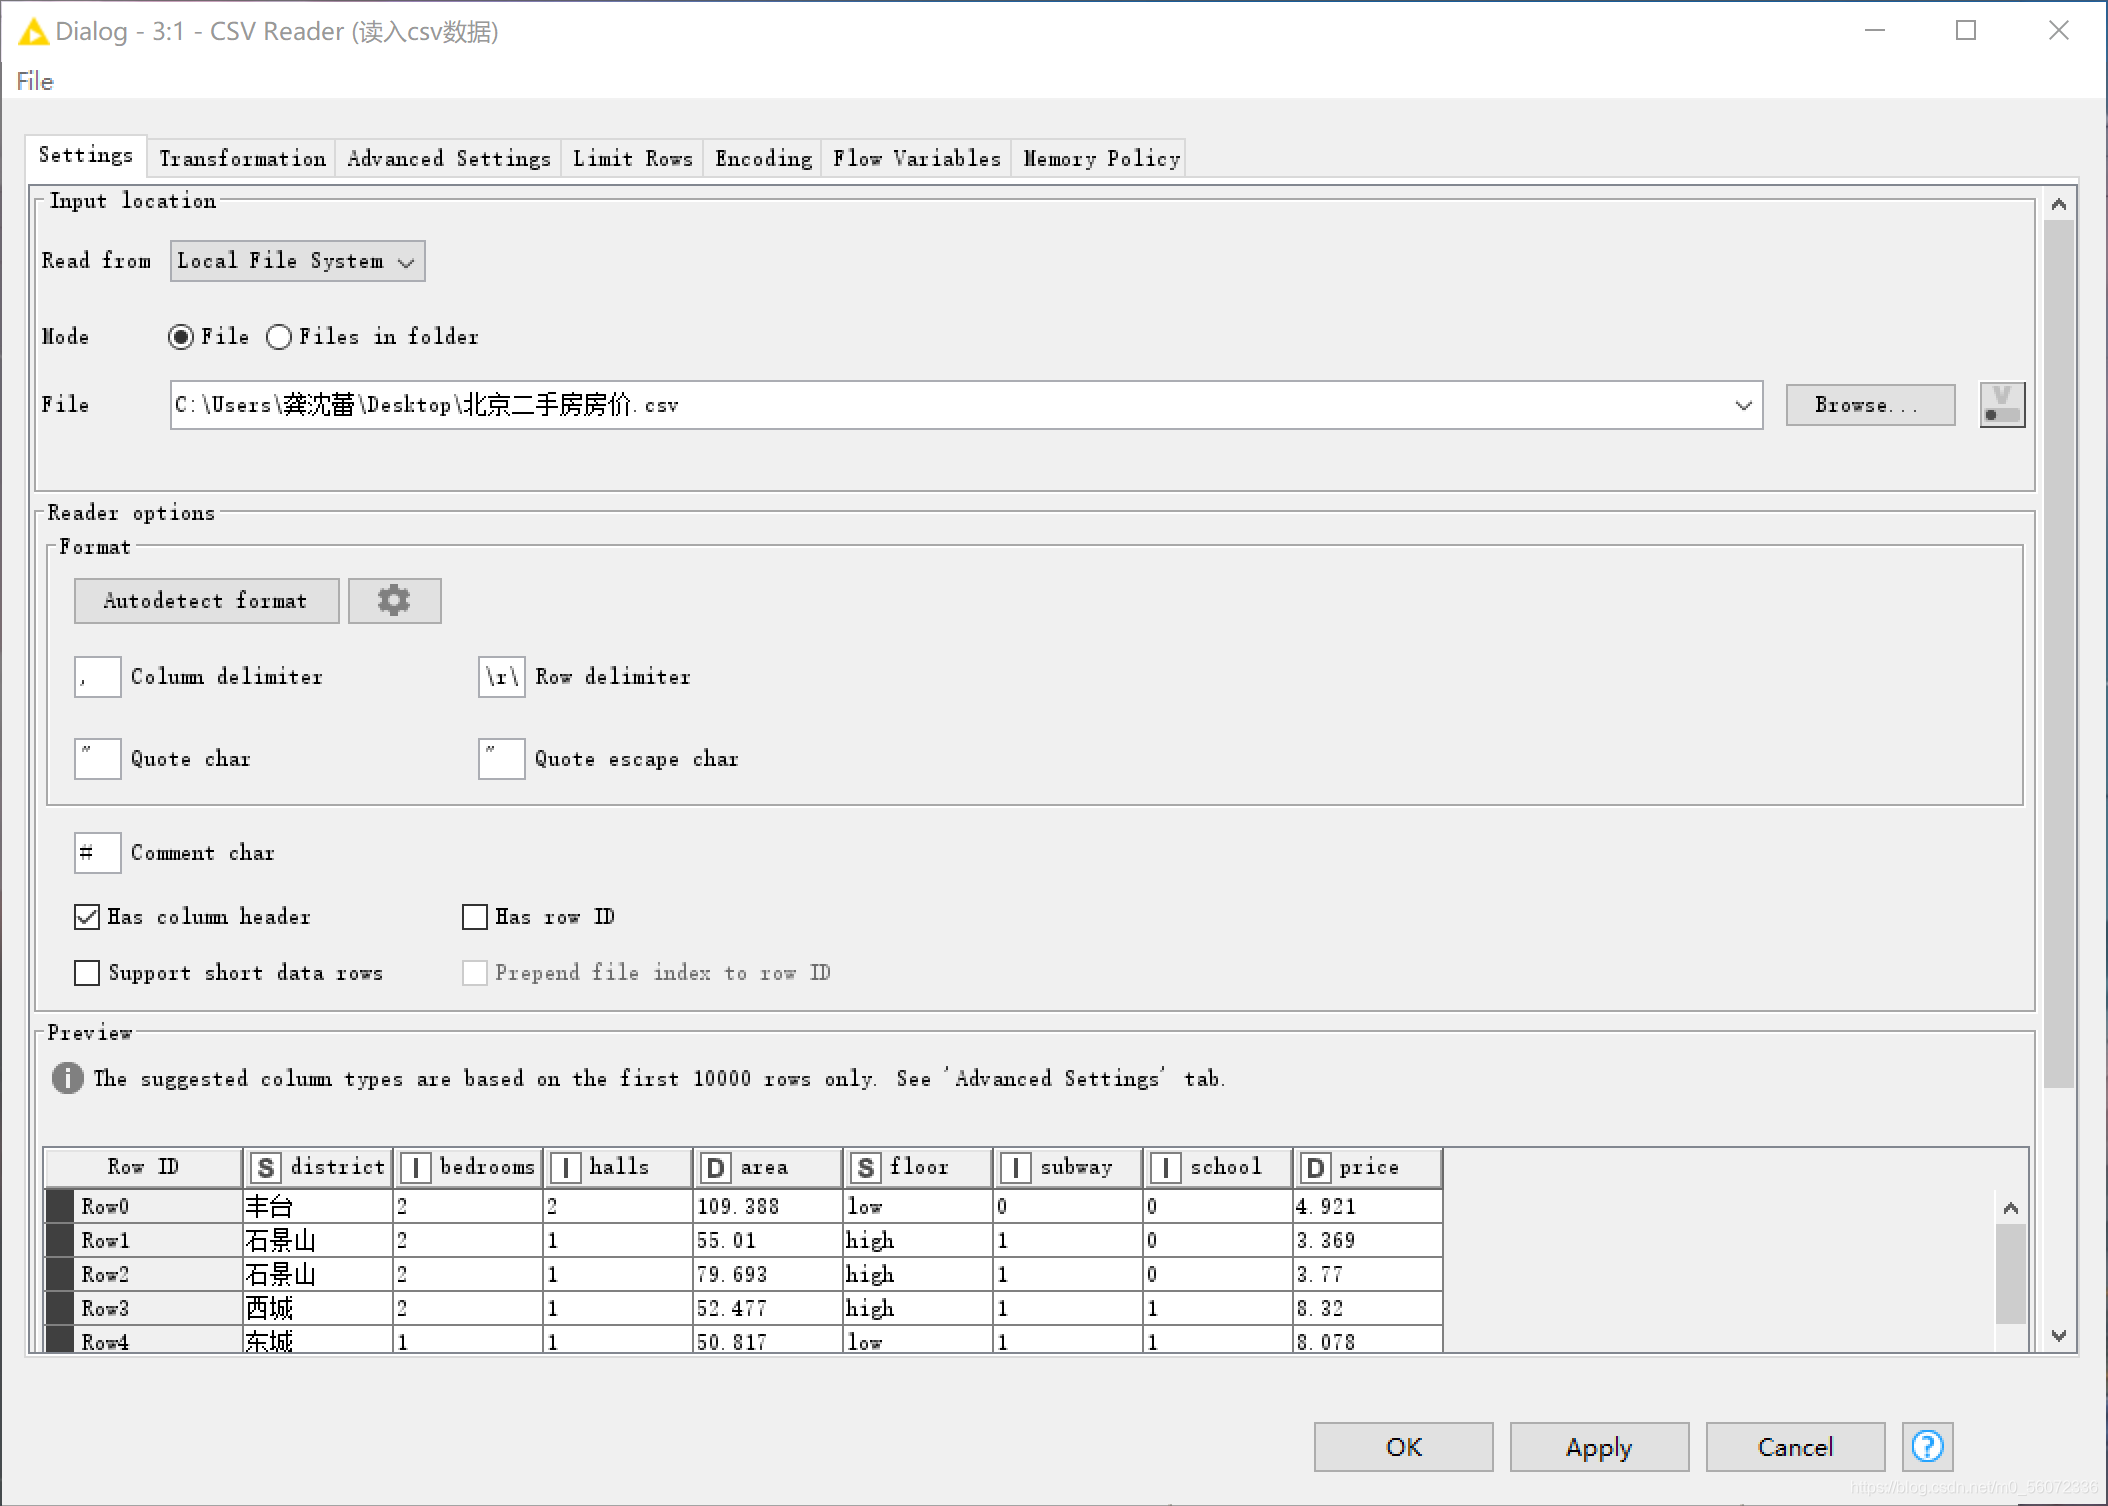Image resolution: width=2108 pixels, height=1506 pixels.
Task: Switch to the Transformation tab
Action: pos(242,158)
